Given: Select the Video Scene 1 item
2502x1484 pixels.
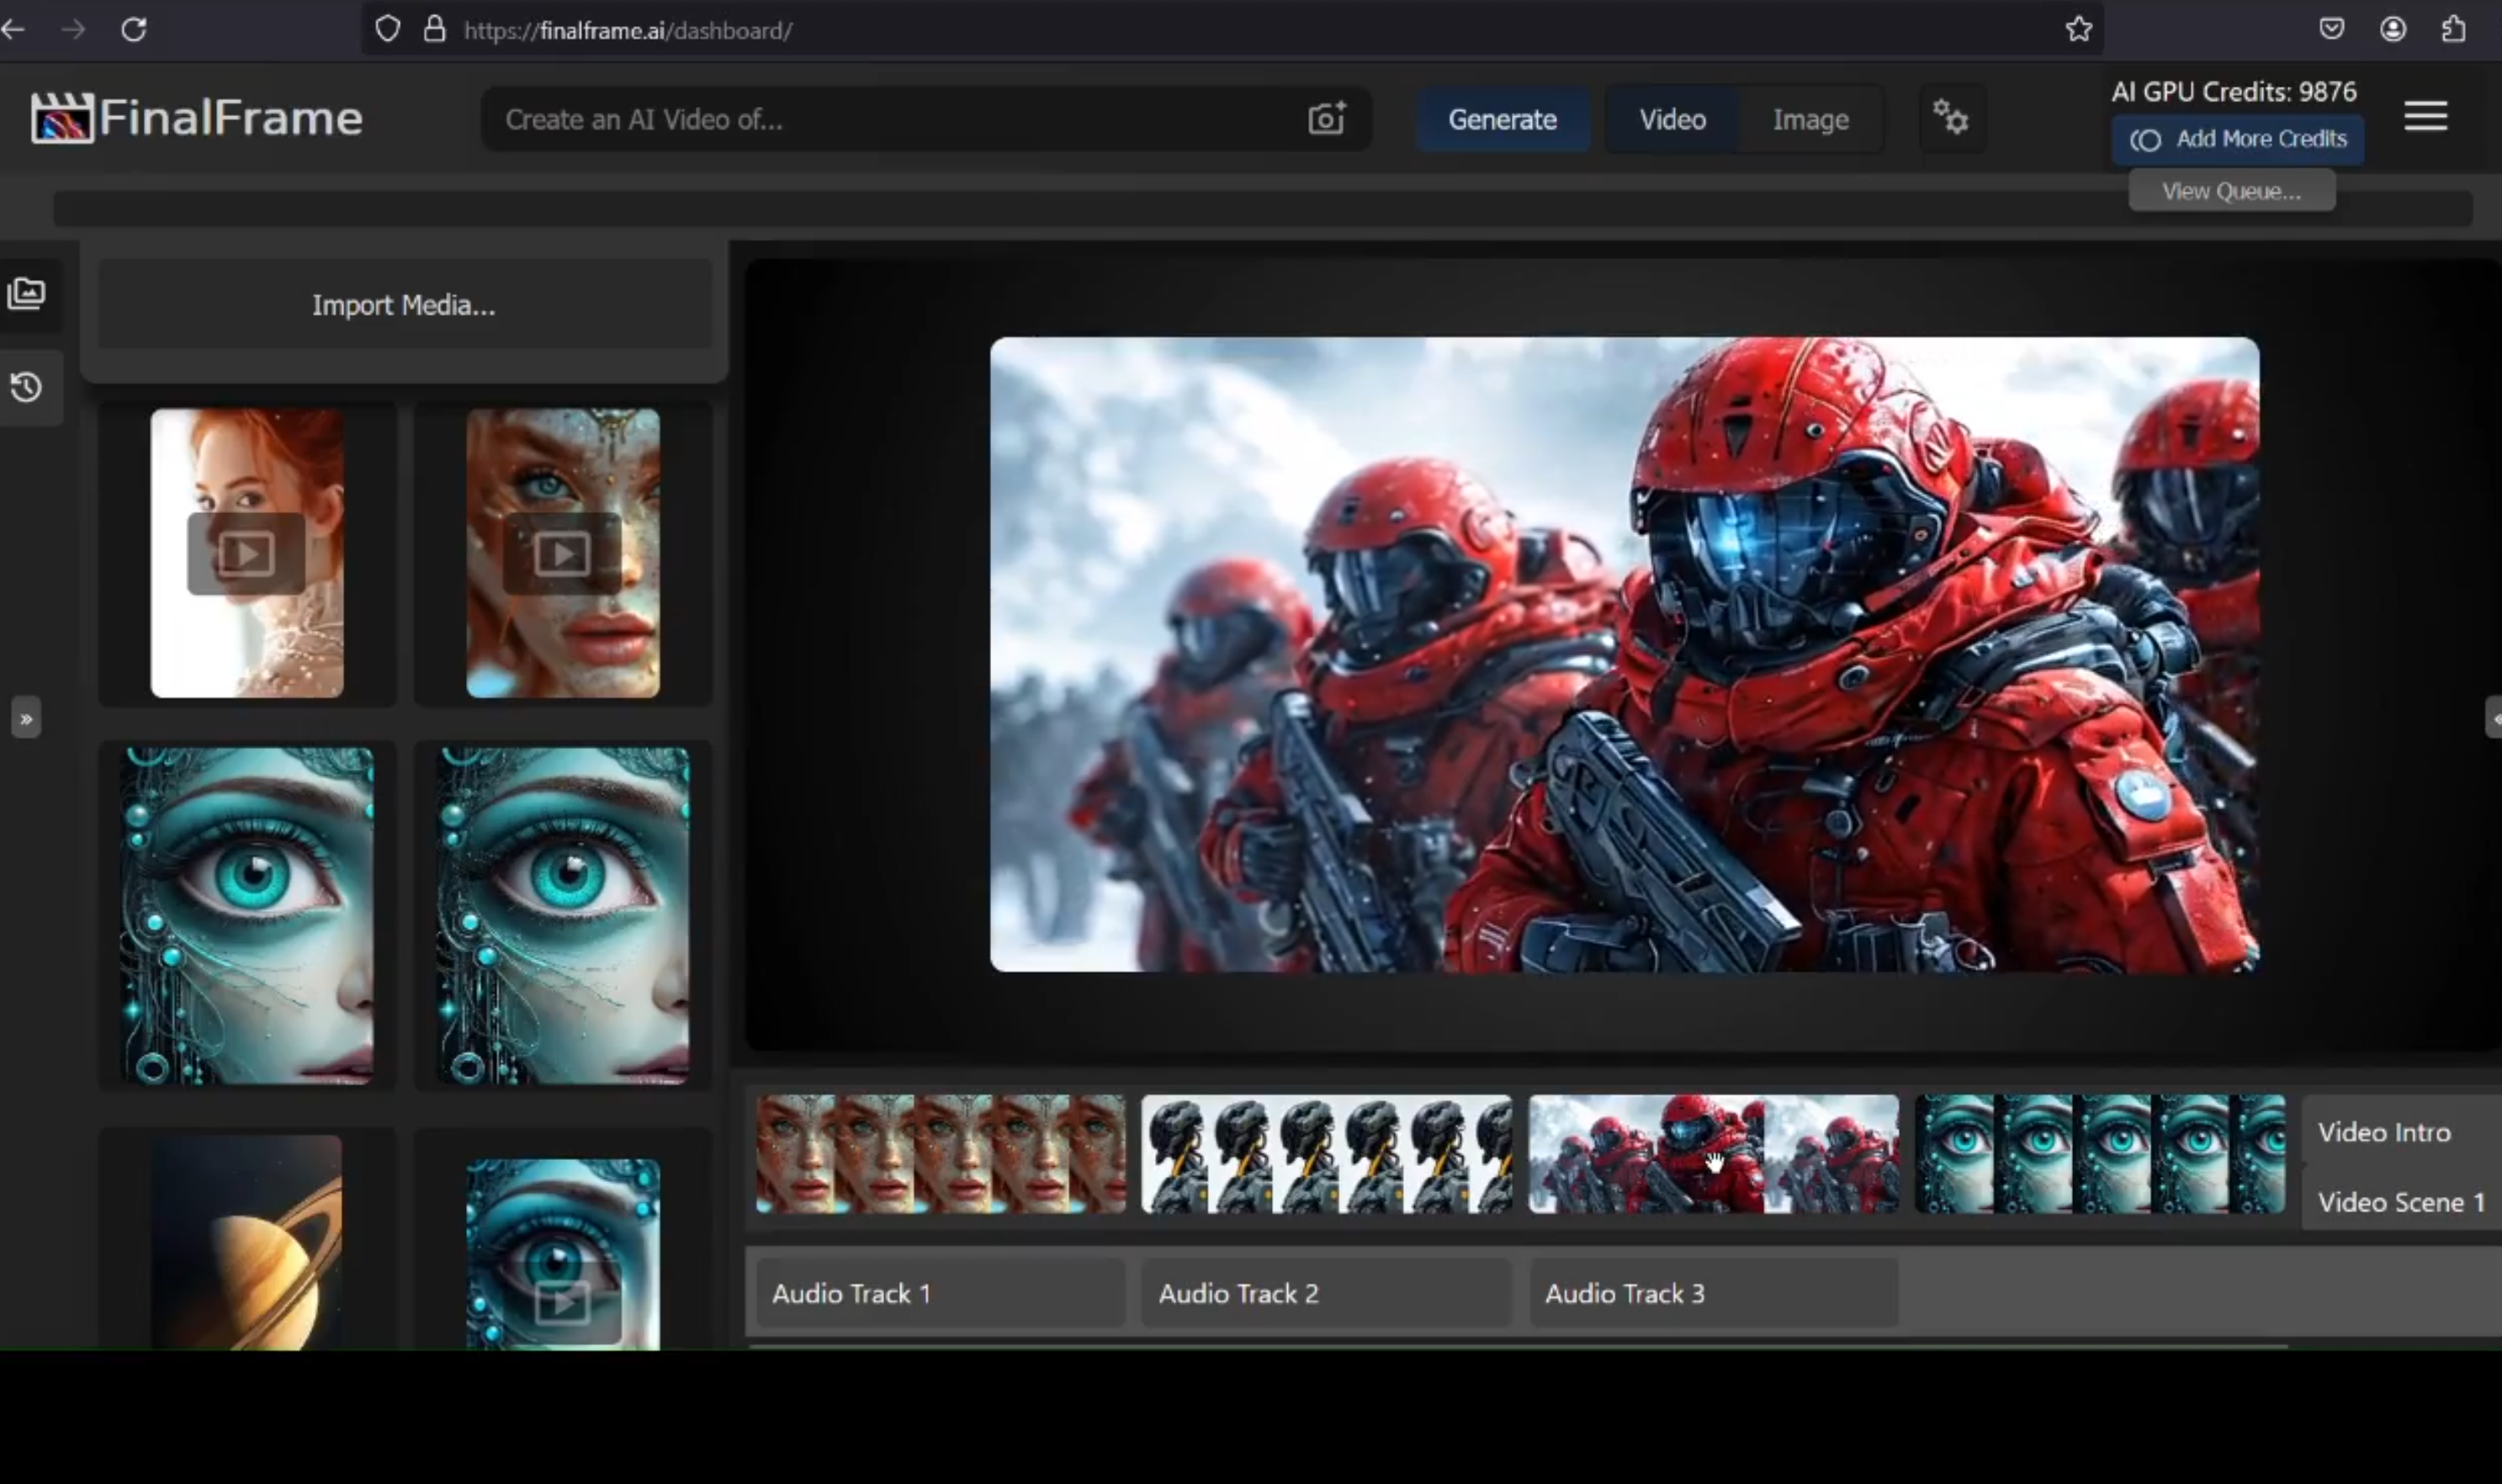Looking at the screenshot, I should point(2400,1202).
